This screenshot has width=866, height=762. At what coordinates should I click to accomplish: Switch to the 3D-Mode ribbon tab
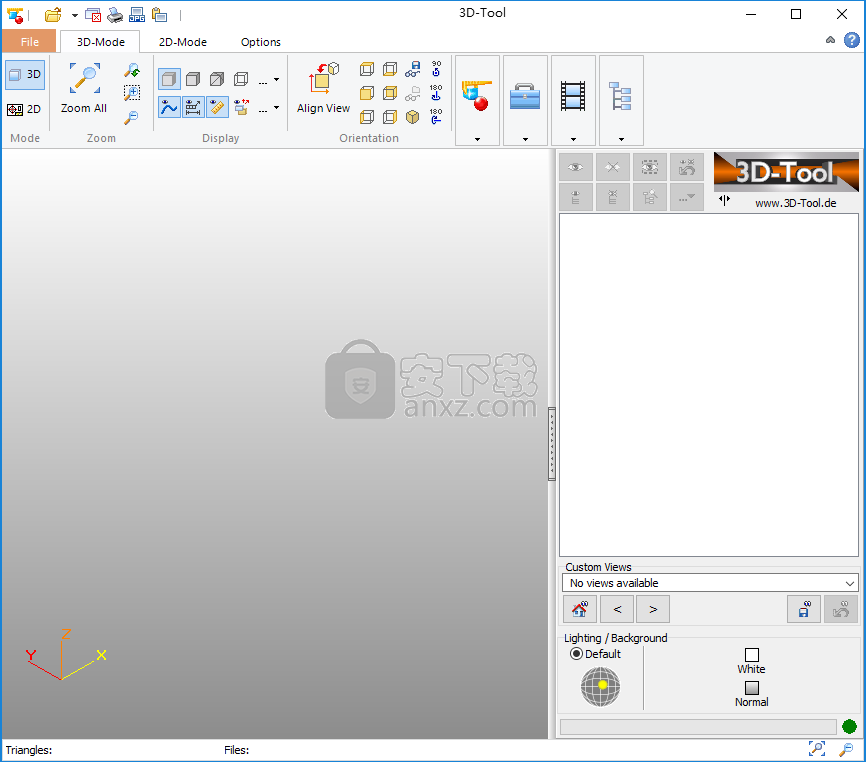click(x=101, y=42)
